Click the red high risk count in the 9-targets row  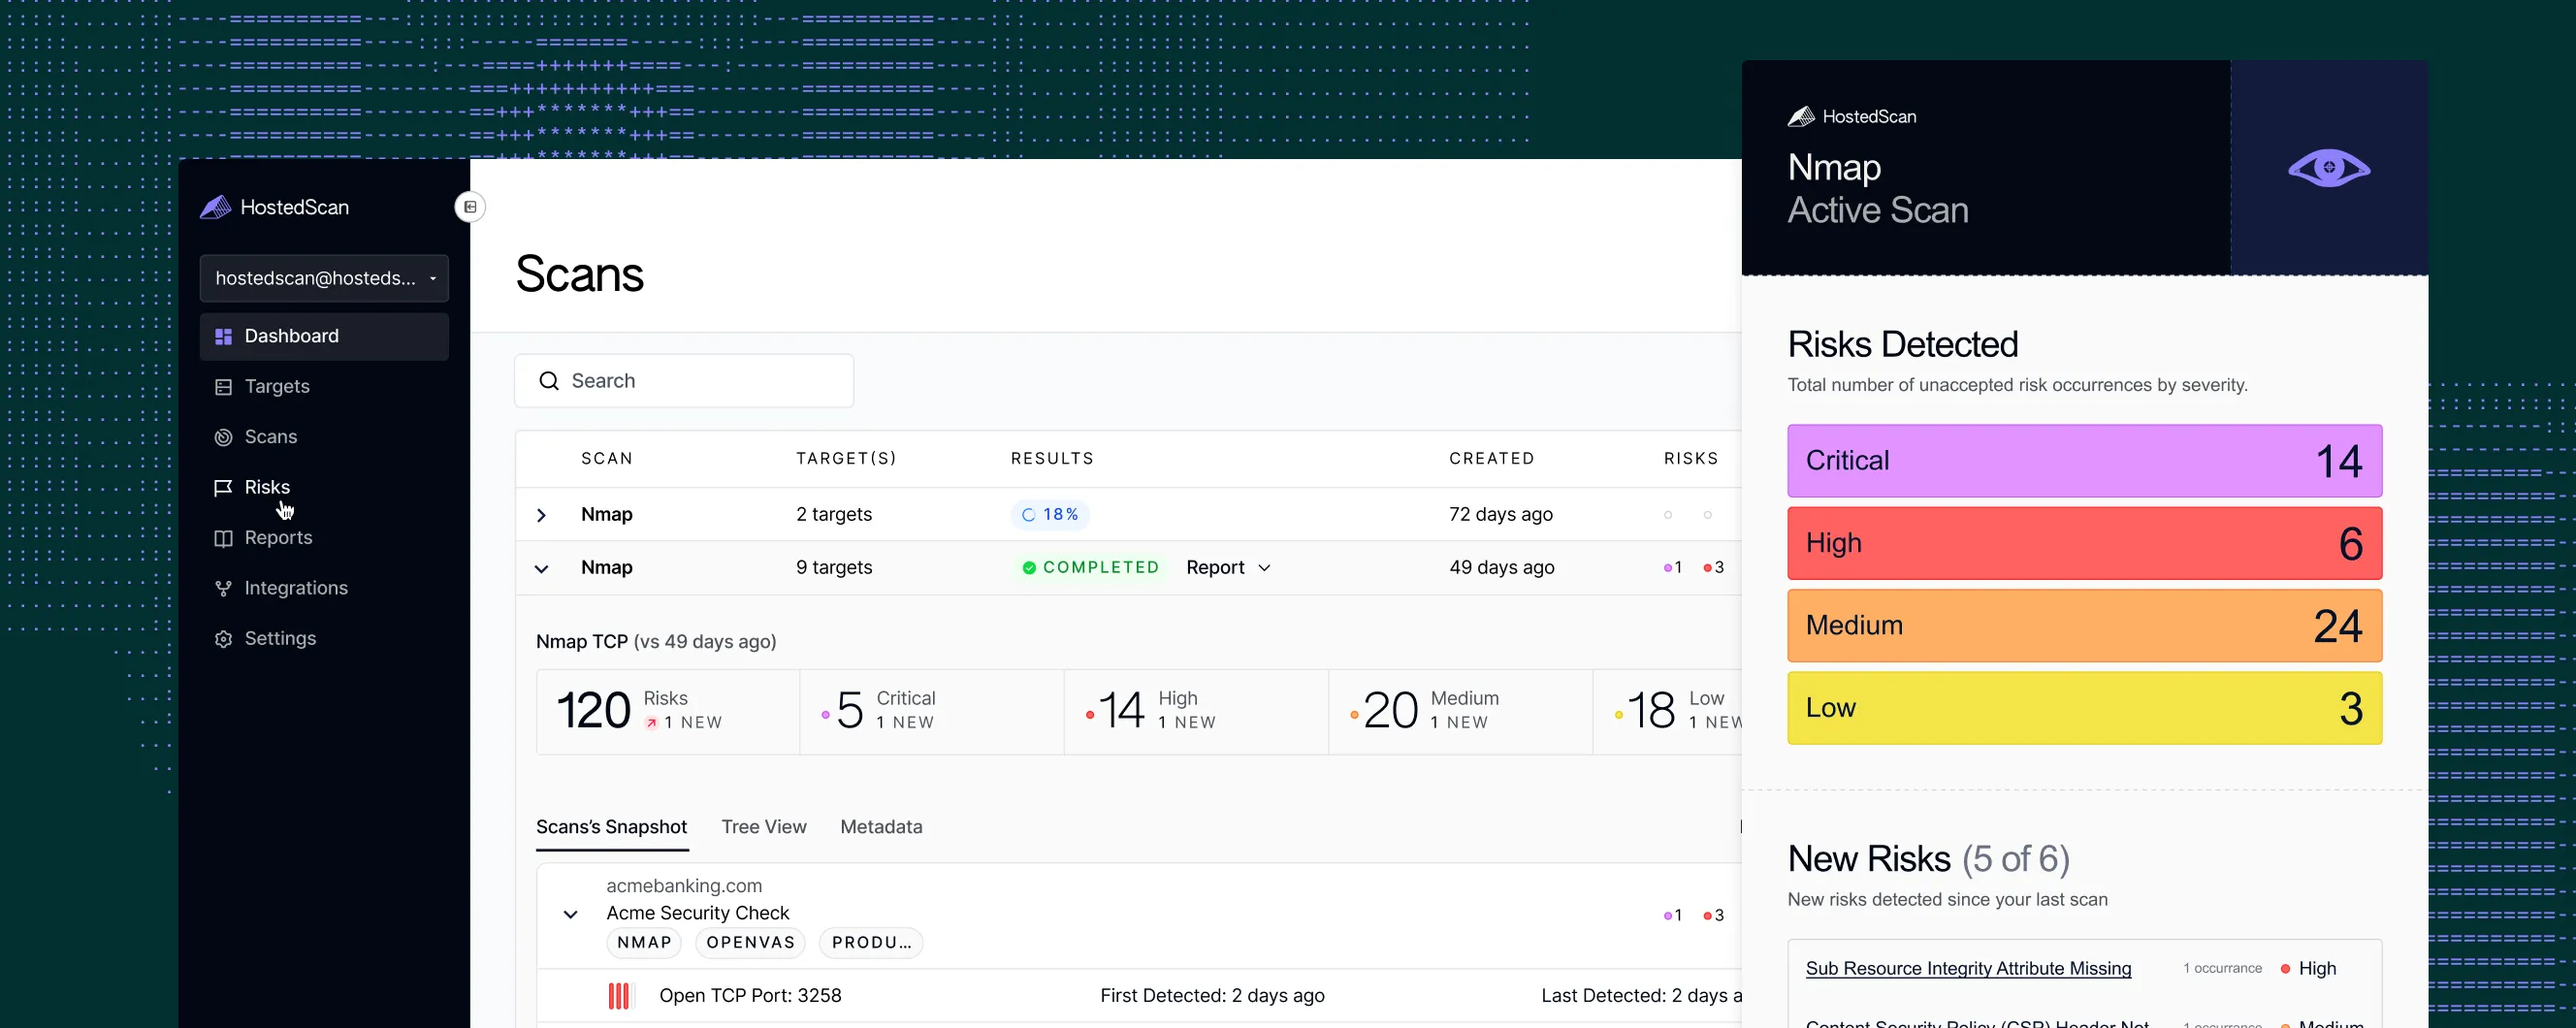pos(1714,568)
